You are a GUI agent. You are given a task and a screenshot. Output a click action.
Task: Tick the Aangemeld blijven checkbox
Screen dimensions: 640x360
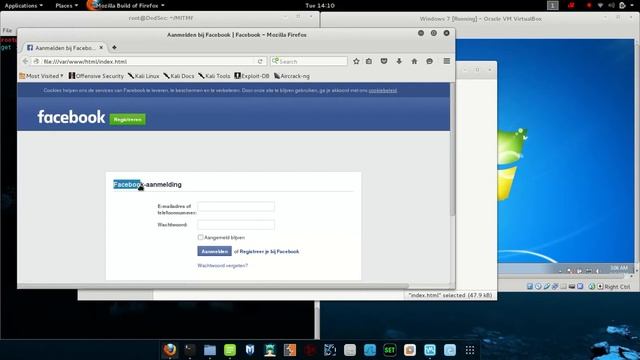(200, 237)
